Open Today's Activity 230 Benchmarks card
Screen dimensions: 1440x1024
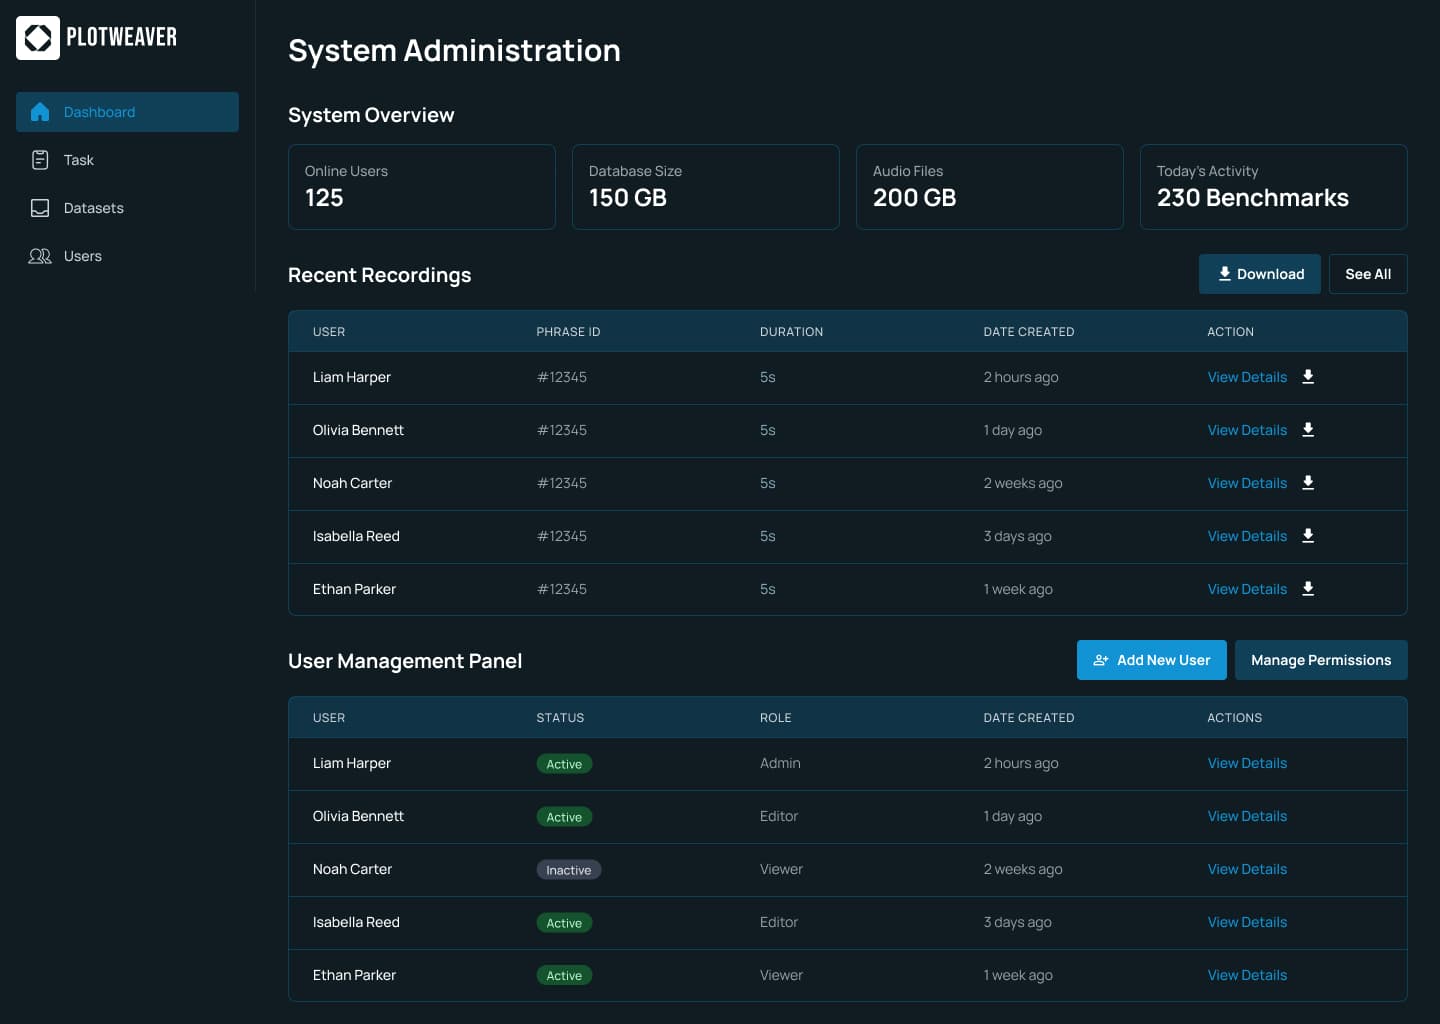tap(1274, 187)
